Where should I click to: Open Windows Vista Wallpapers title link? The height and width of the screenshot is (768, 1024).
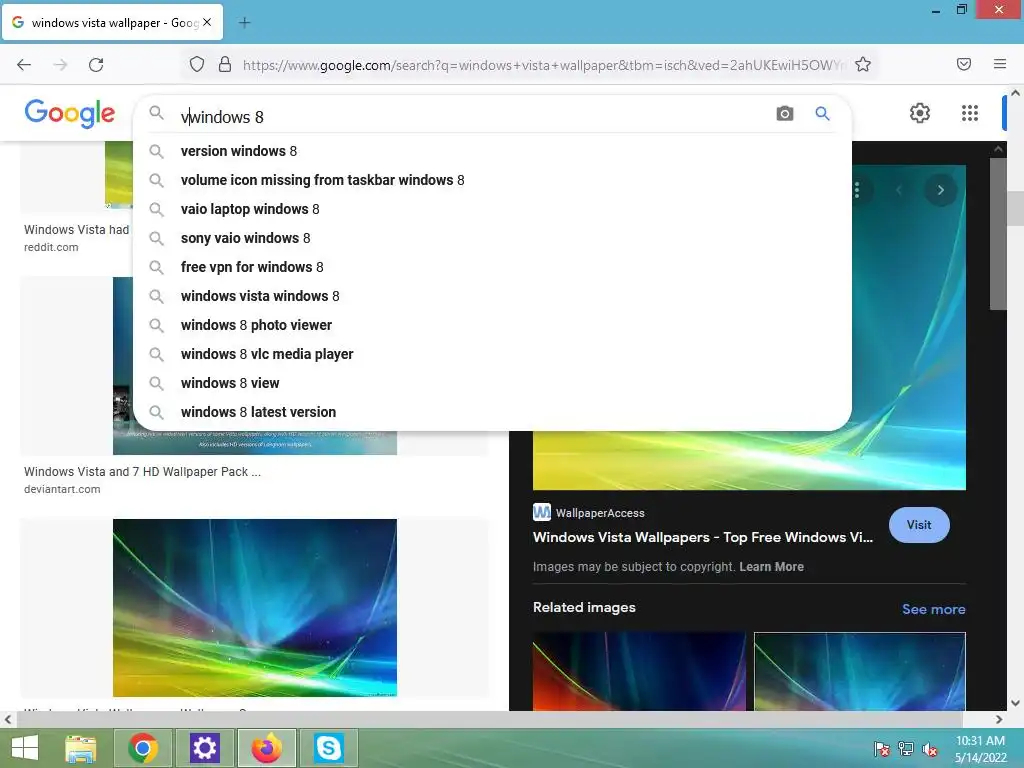click(703, 537)
